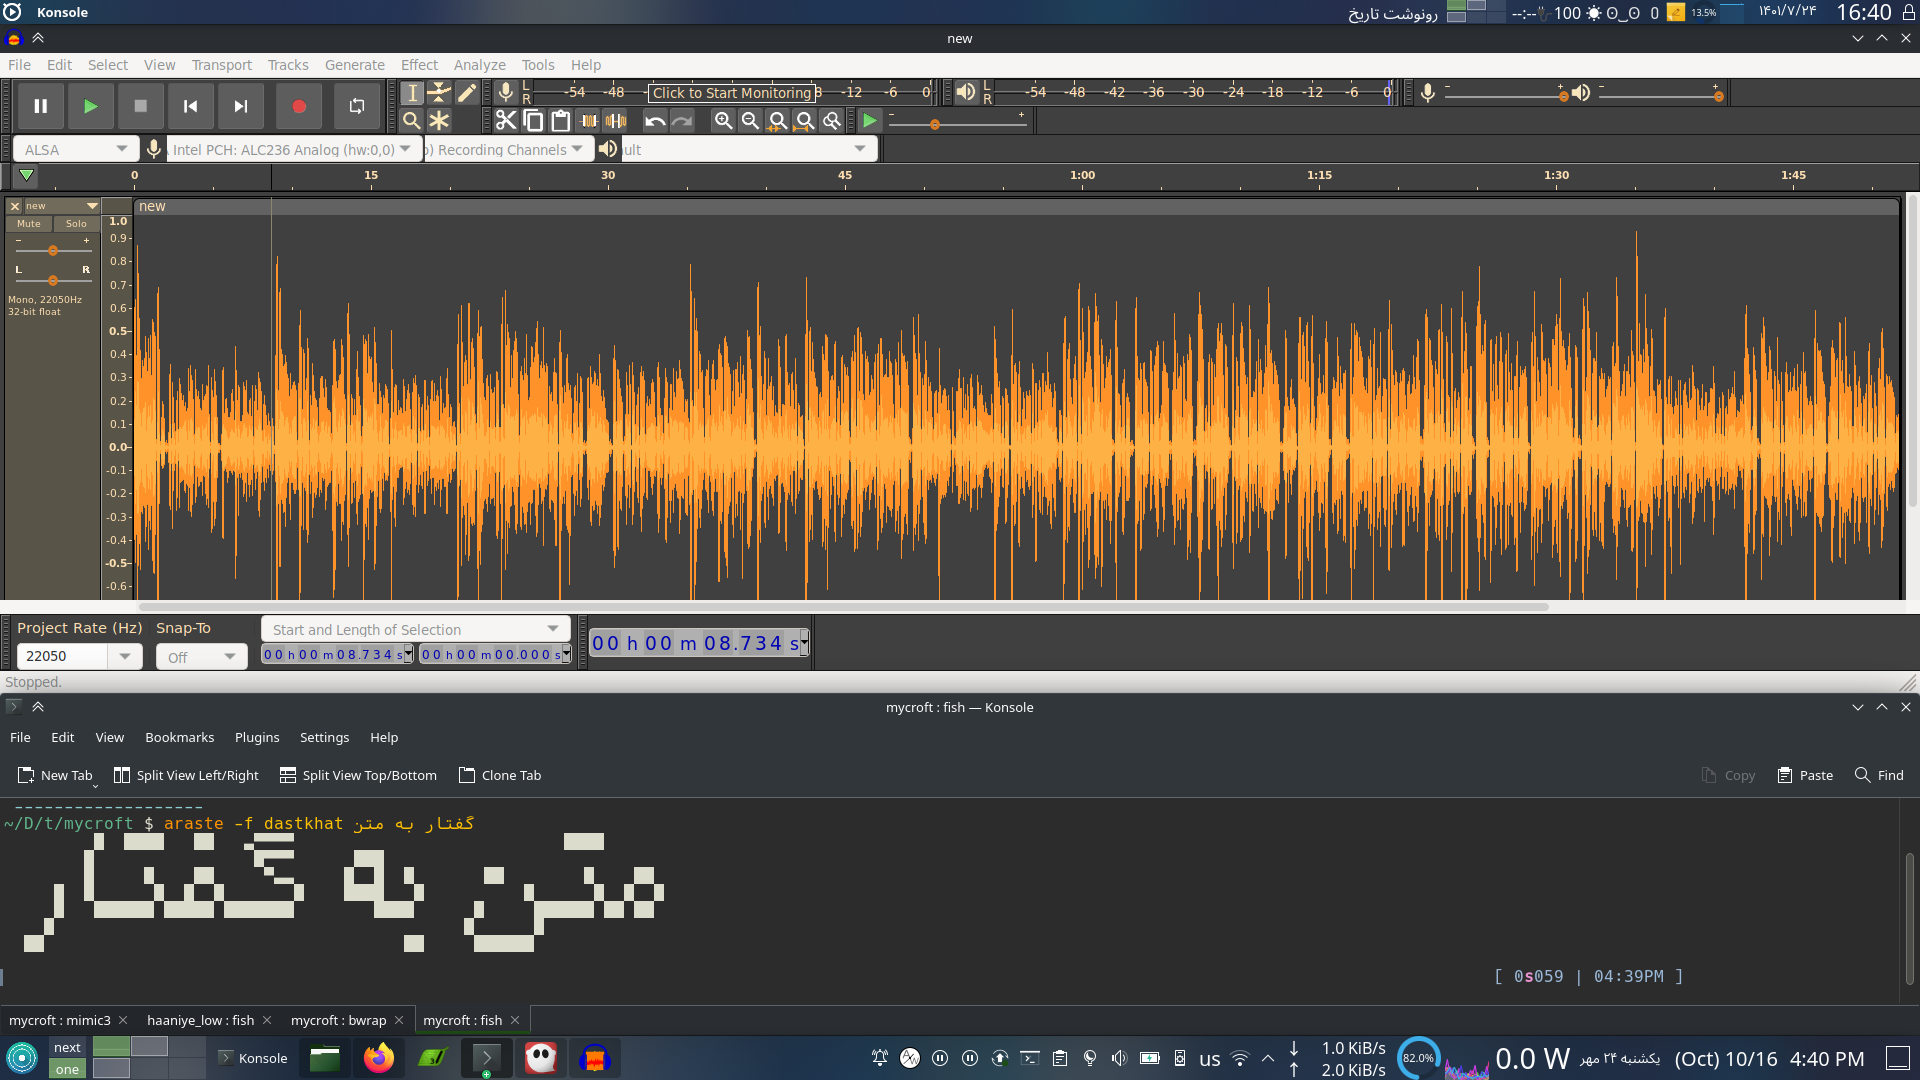Click the track gain slider knob

(x=53, y=251)
